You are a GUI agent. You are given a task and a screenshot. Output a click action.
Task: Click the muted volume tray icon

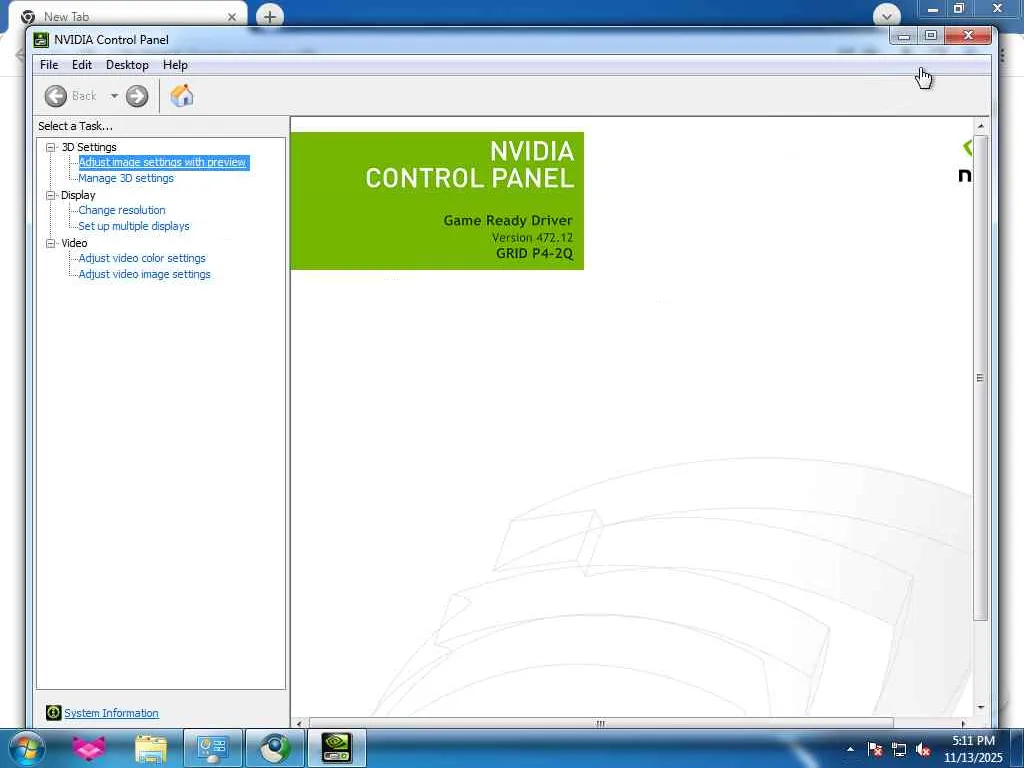pyautogui.click(x=923, y=749)
